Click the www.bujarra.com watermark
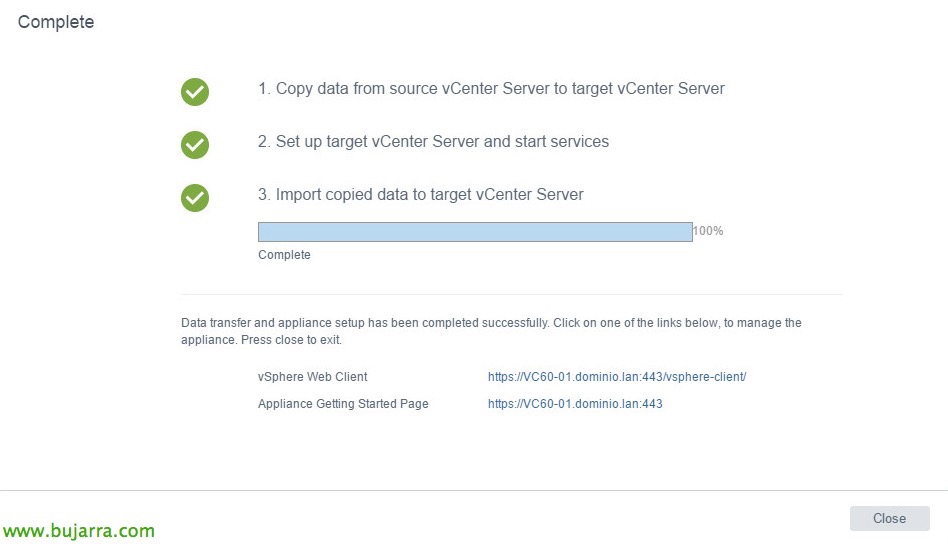Screen dimensions: 948x544 (78, 531)
